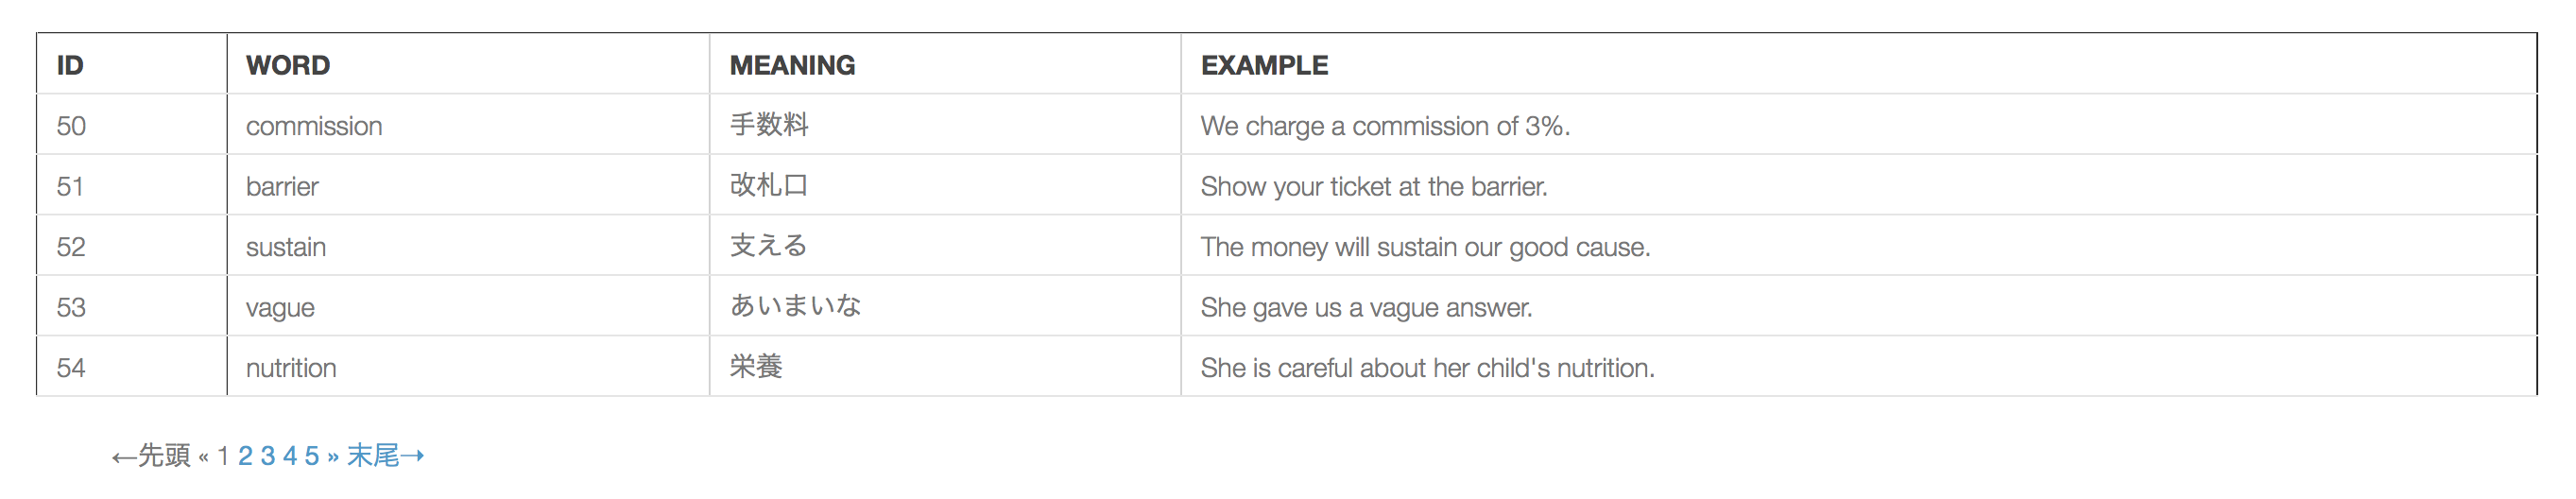The height and width of the screenshot is (499, 2576).
Task: Go to last page via 末尾→
Action: click(386, 456)
